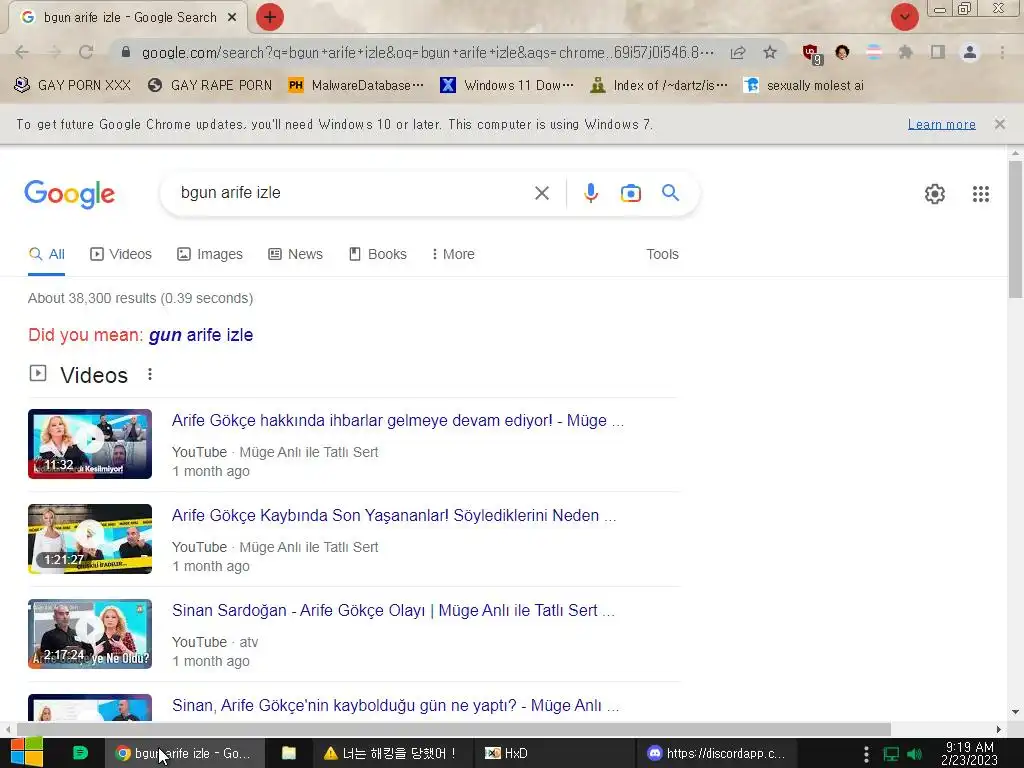Toggle the Chrome side panel
The height and width of the screenshot is (768, 1024).
(x=938, y=52)
